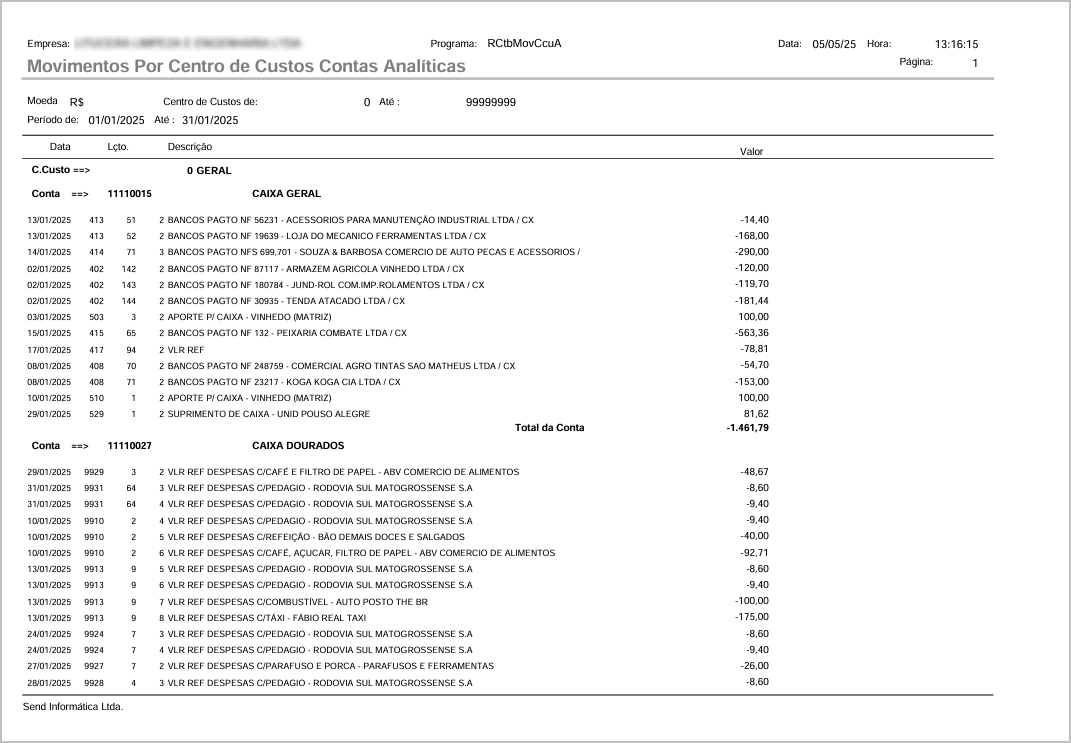Select the program name RCtbMovCcuA
The width and height of the screenshot is (1071, 743).
(x=524, y=44)
